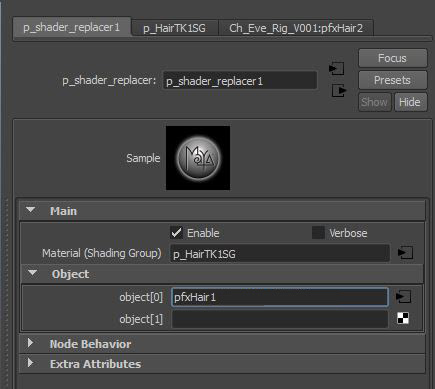Switch to the p_HairTK1SG tab
The width and height of the screenshot is (435, 389).
click(175, 28)
